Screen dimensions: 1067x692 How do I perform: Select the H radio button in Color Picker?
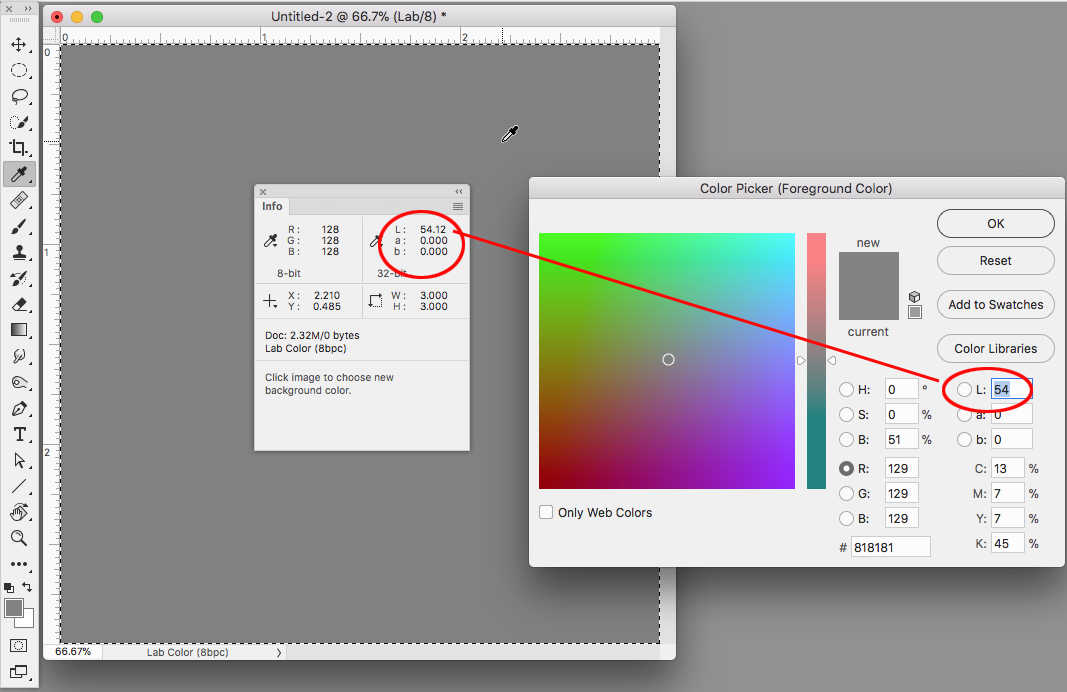click(x=847, y=389)
